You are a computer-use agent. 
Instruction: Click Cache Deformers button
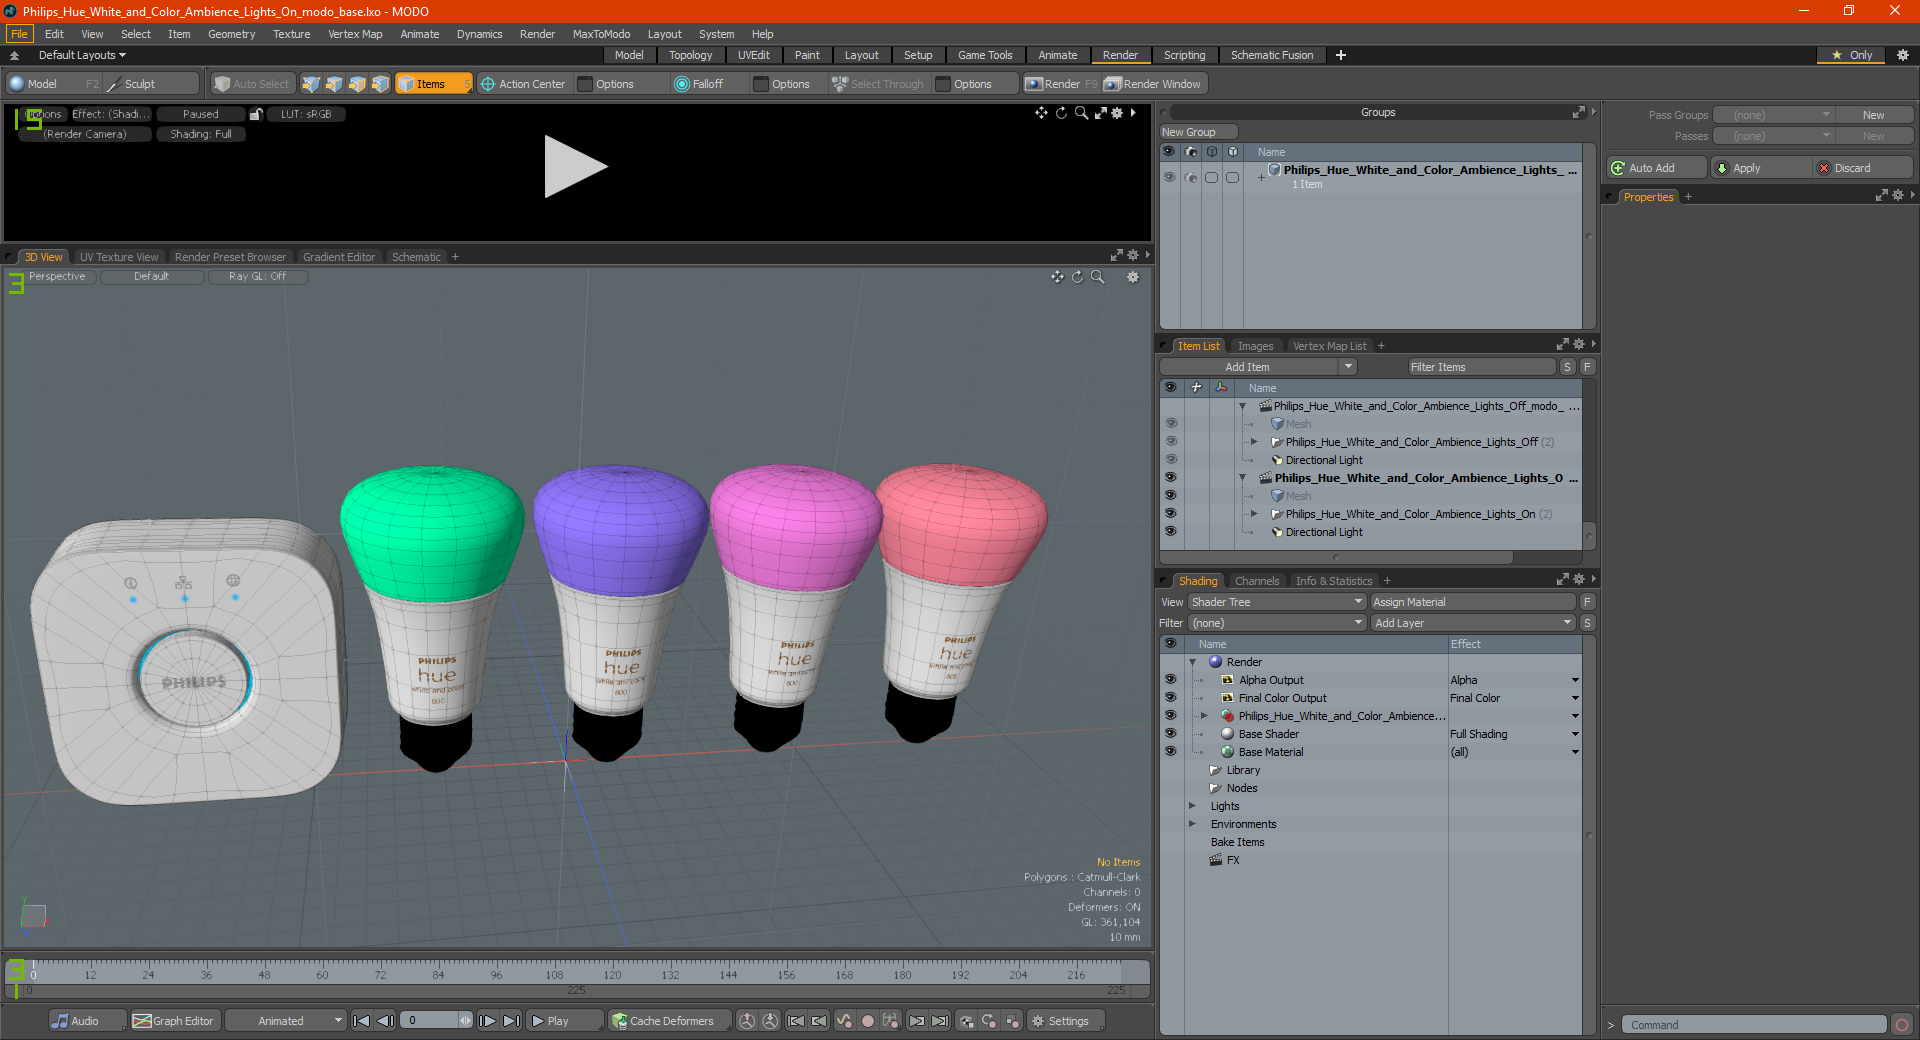tap(668, 1021)
